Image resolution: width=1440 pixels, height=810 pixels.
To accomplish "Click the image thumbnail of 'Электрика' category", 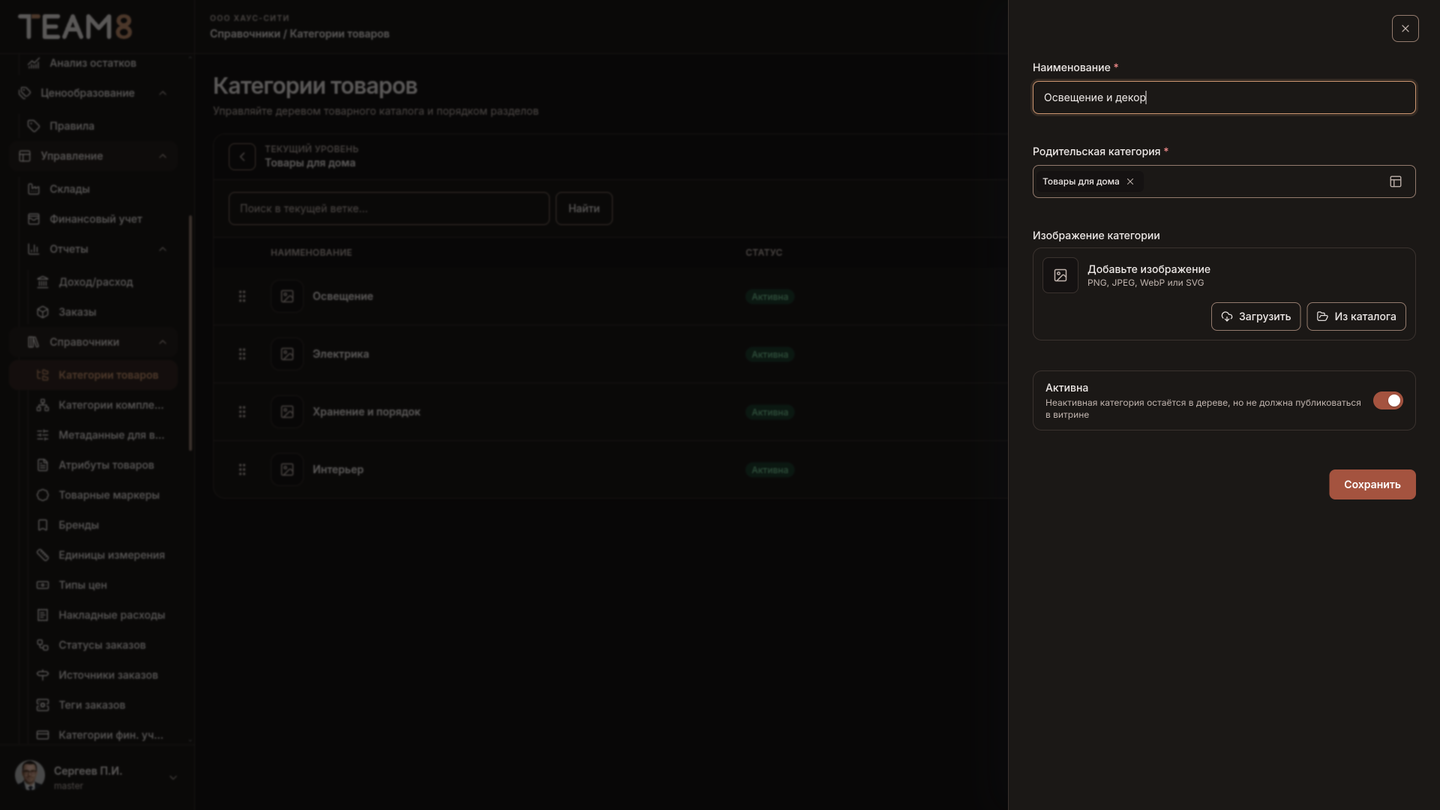I will pos(287,354).
